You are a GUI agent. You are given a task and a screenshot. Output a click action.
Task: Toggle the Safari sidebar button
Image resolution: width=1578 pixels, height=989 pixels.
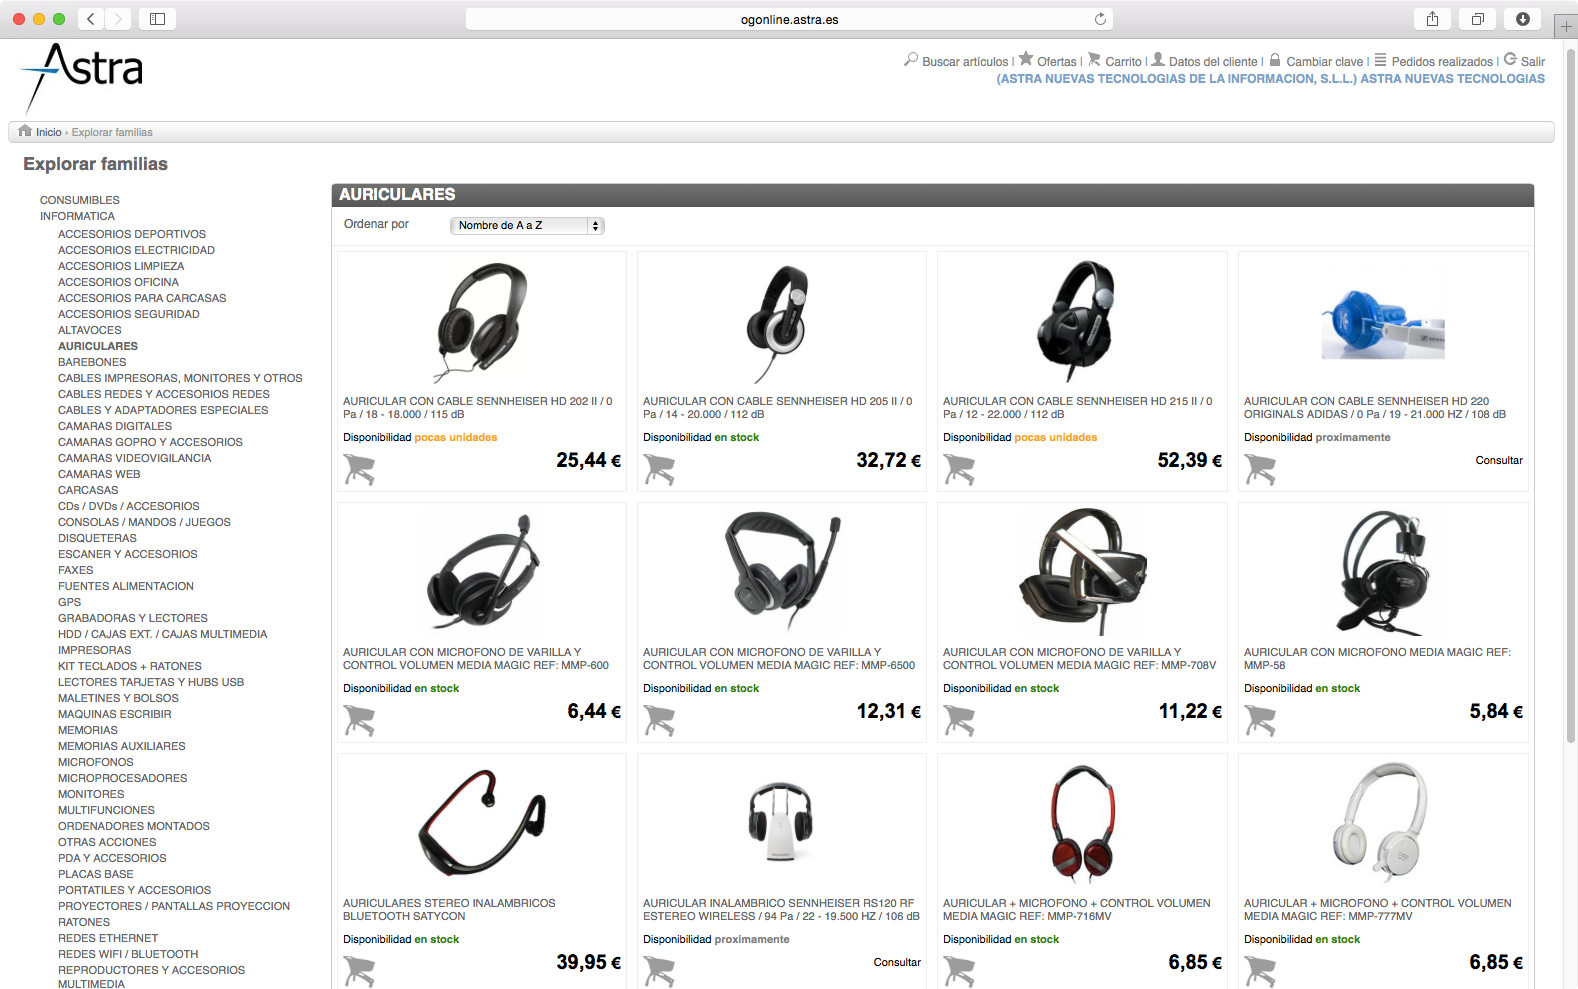pyautogui.click(x=157, y=18)
